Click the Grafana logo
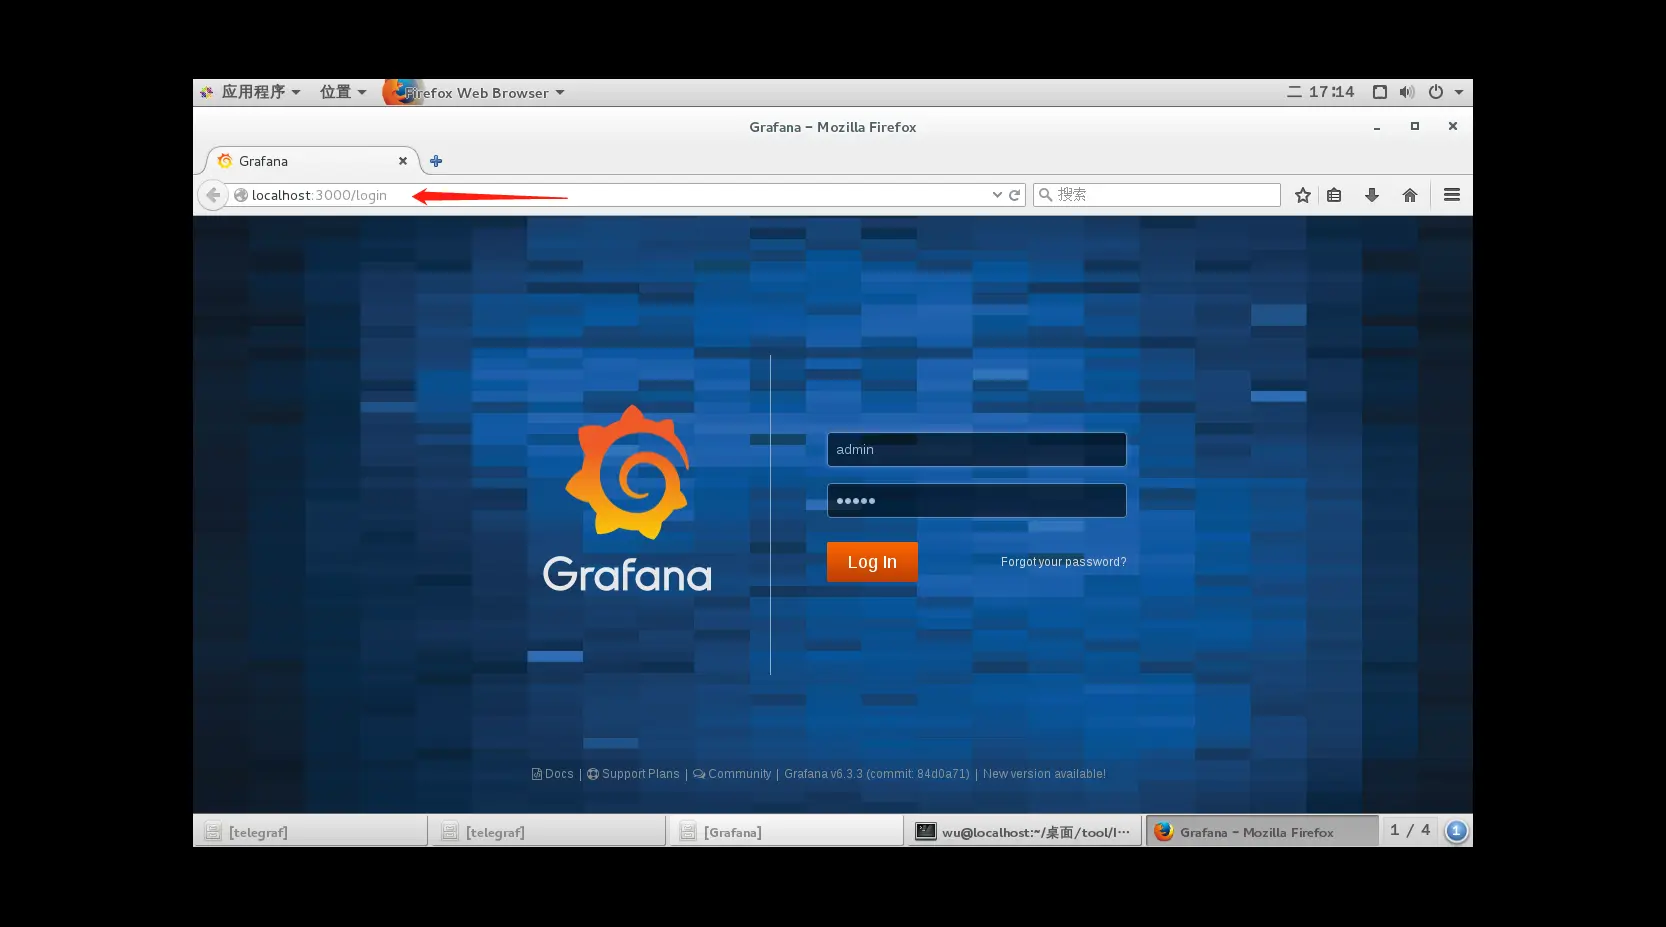 (x=627, y=499)
